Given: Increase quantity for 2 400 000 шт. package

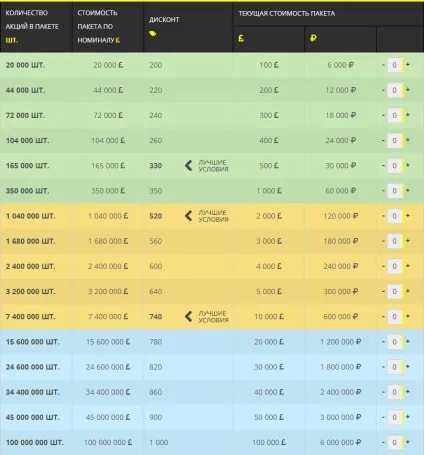Looking at the screenshot, I should coord(408,266).
